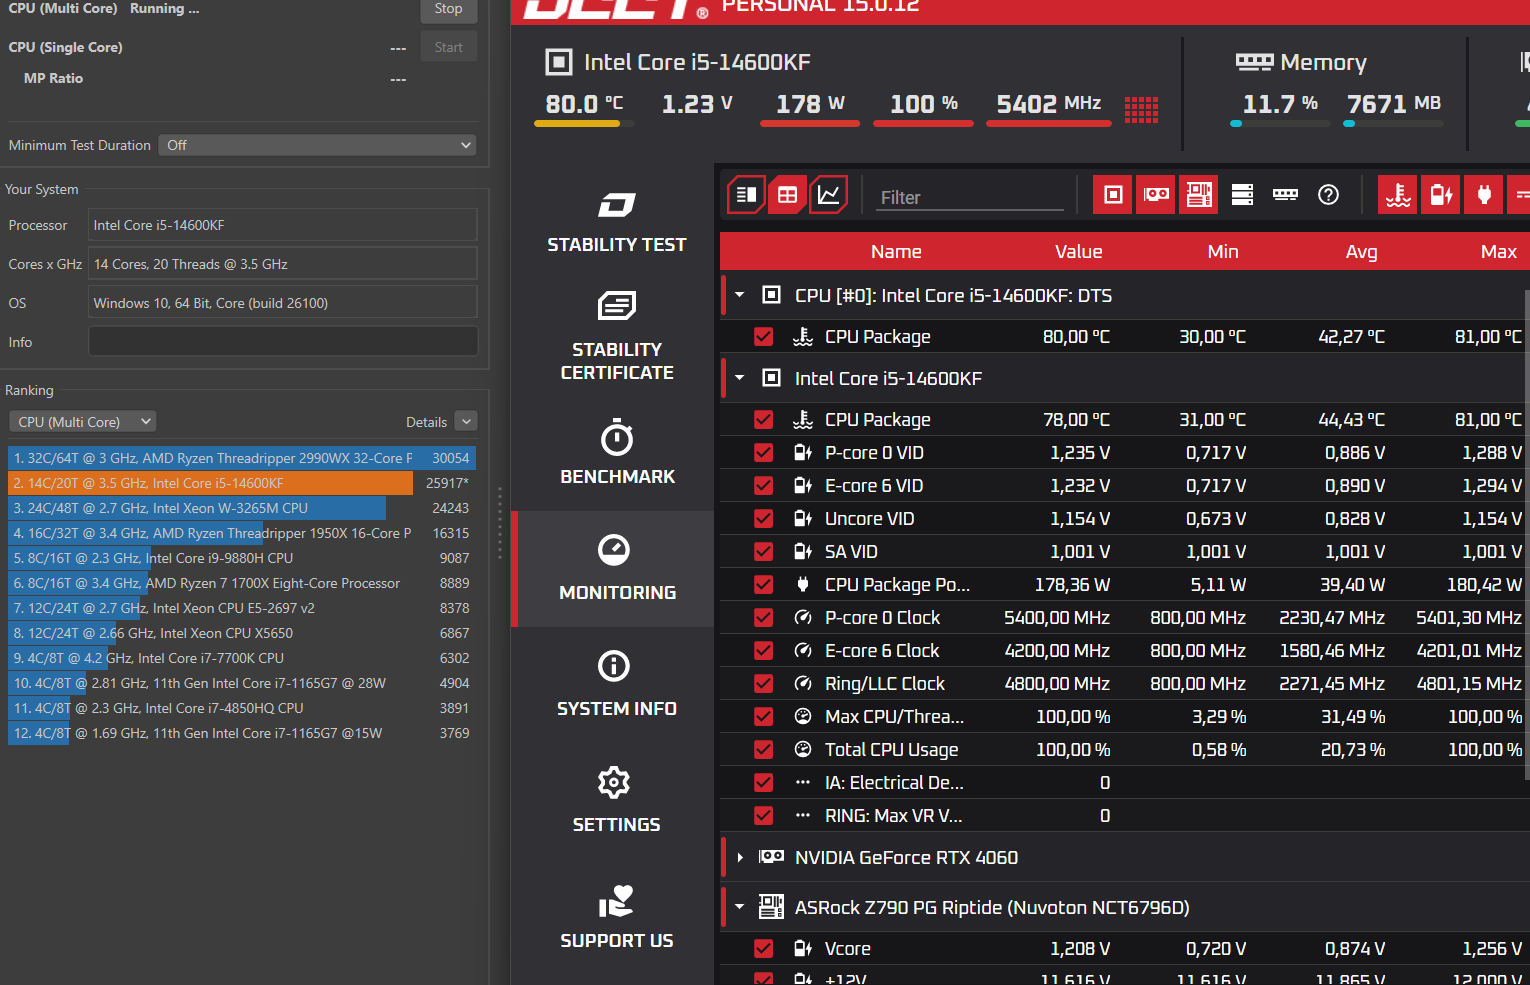
Task: Select the Intel Core i5-14600KF ranking row
Action: pos(241,483)
